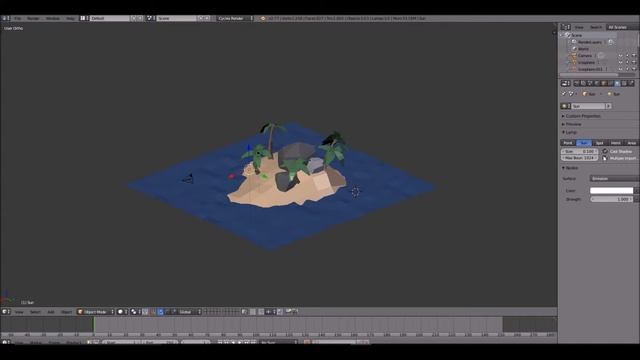The height and width of the screenshot is (360, 640).
Task: Click the Sun object breadcrumb in properties
Action: [x=589, y=94]
